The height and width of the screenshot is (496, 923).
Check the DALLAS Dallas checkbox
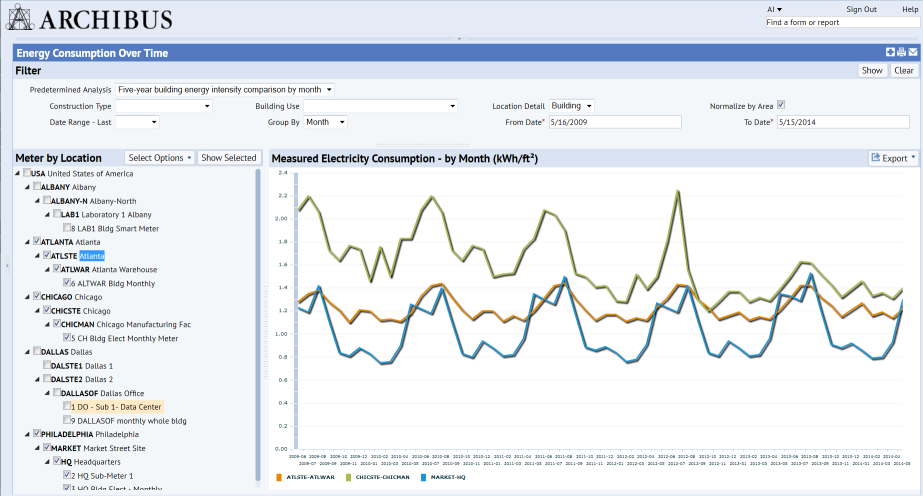[38, 352]
